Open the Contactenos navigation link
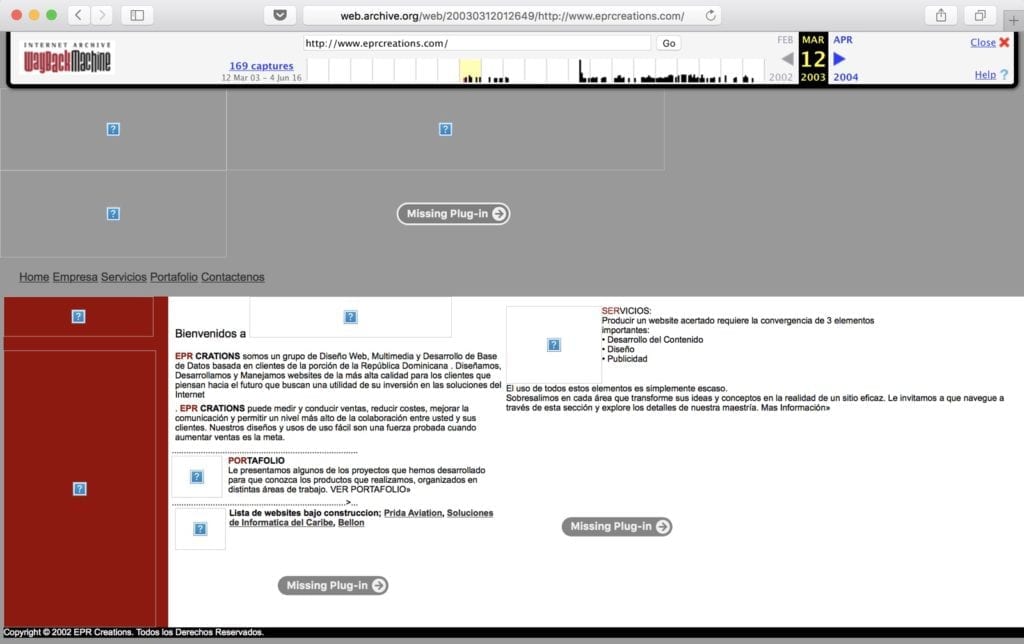 tap(232, 277)
